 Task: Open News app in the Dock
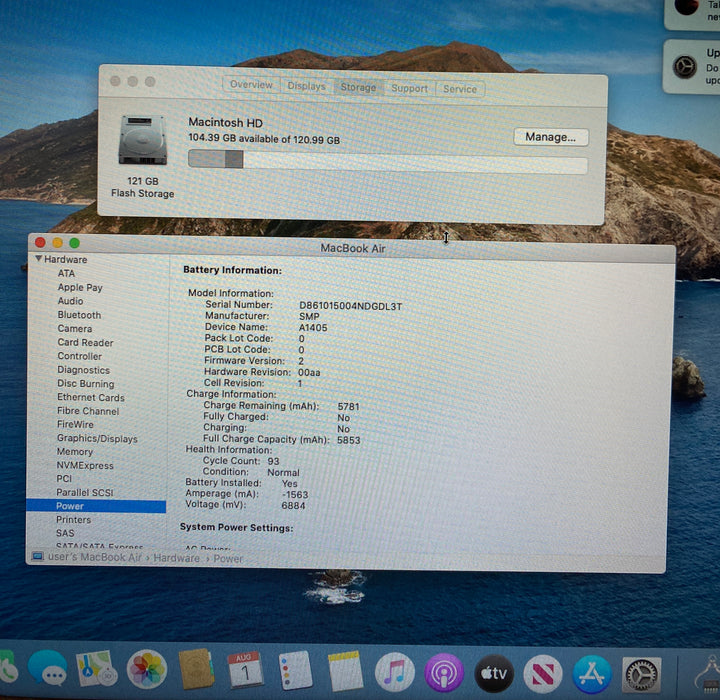click(543, 674)
